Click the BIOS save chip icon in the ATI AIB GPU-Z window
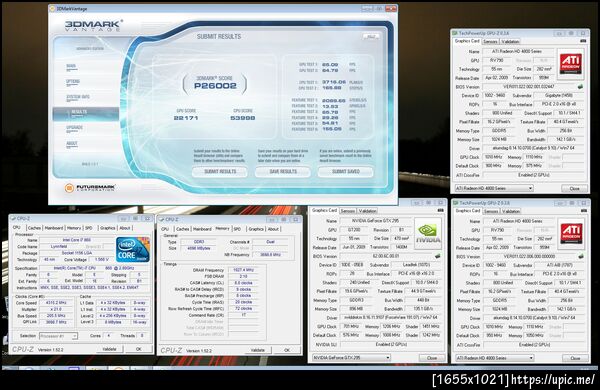The height and width of the screenshot is (390, 600). (580, 256)
